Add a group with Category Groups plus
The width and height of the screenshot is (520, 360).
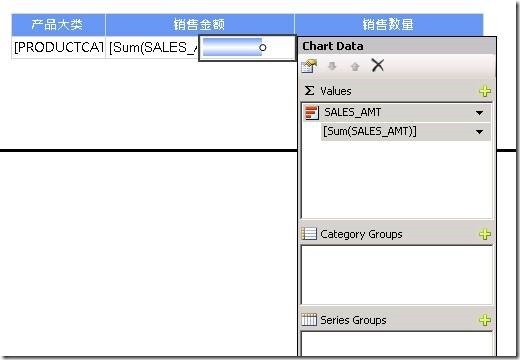point(485,234)
